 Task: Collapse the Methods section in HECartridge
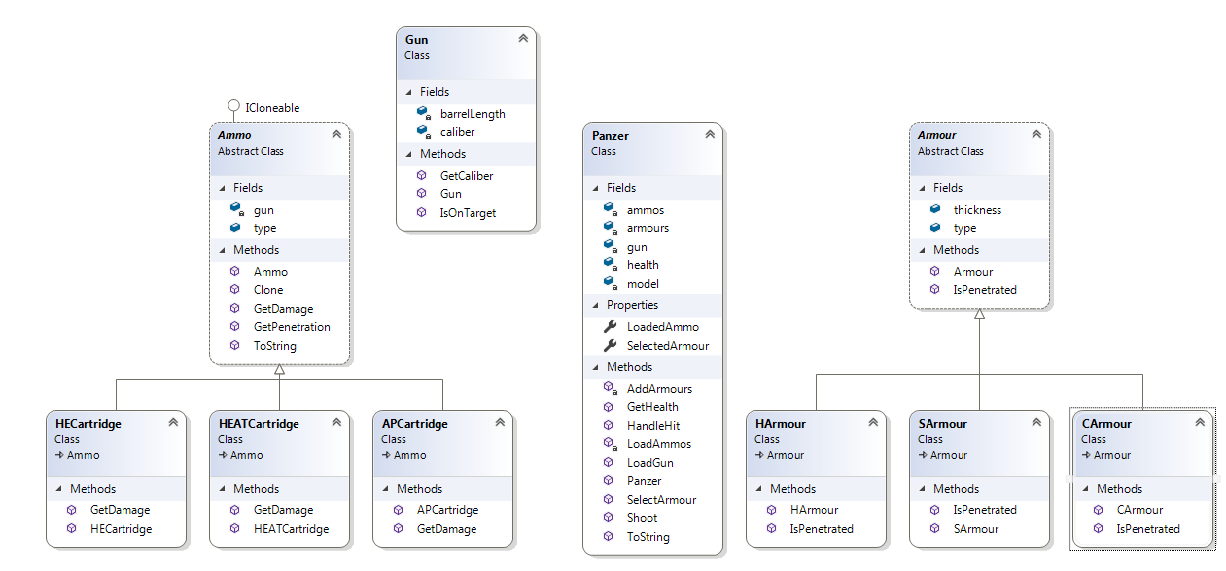[59, 489]
